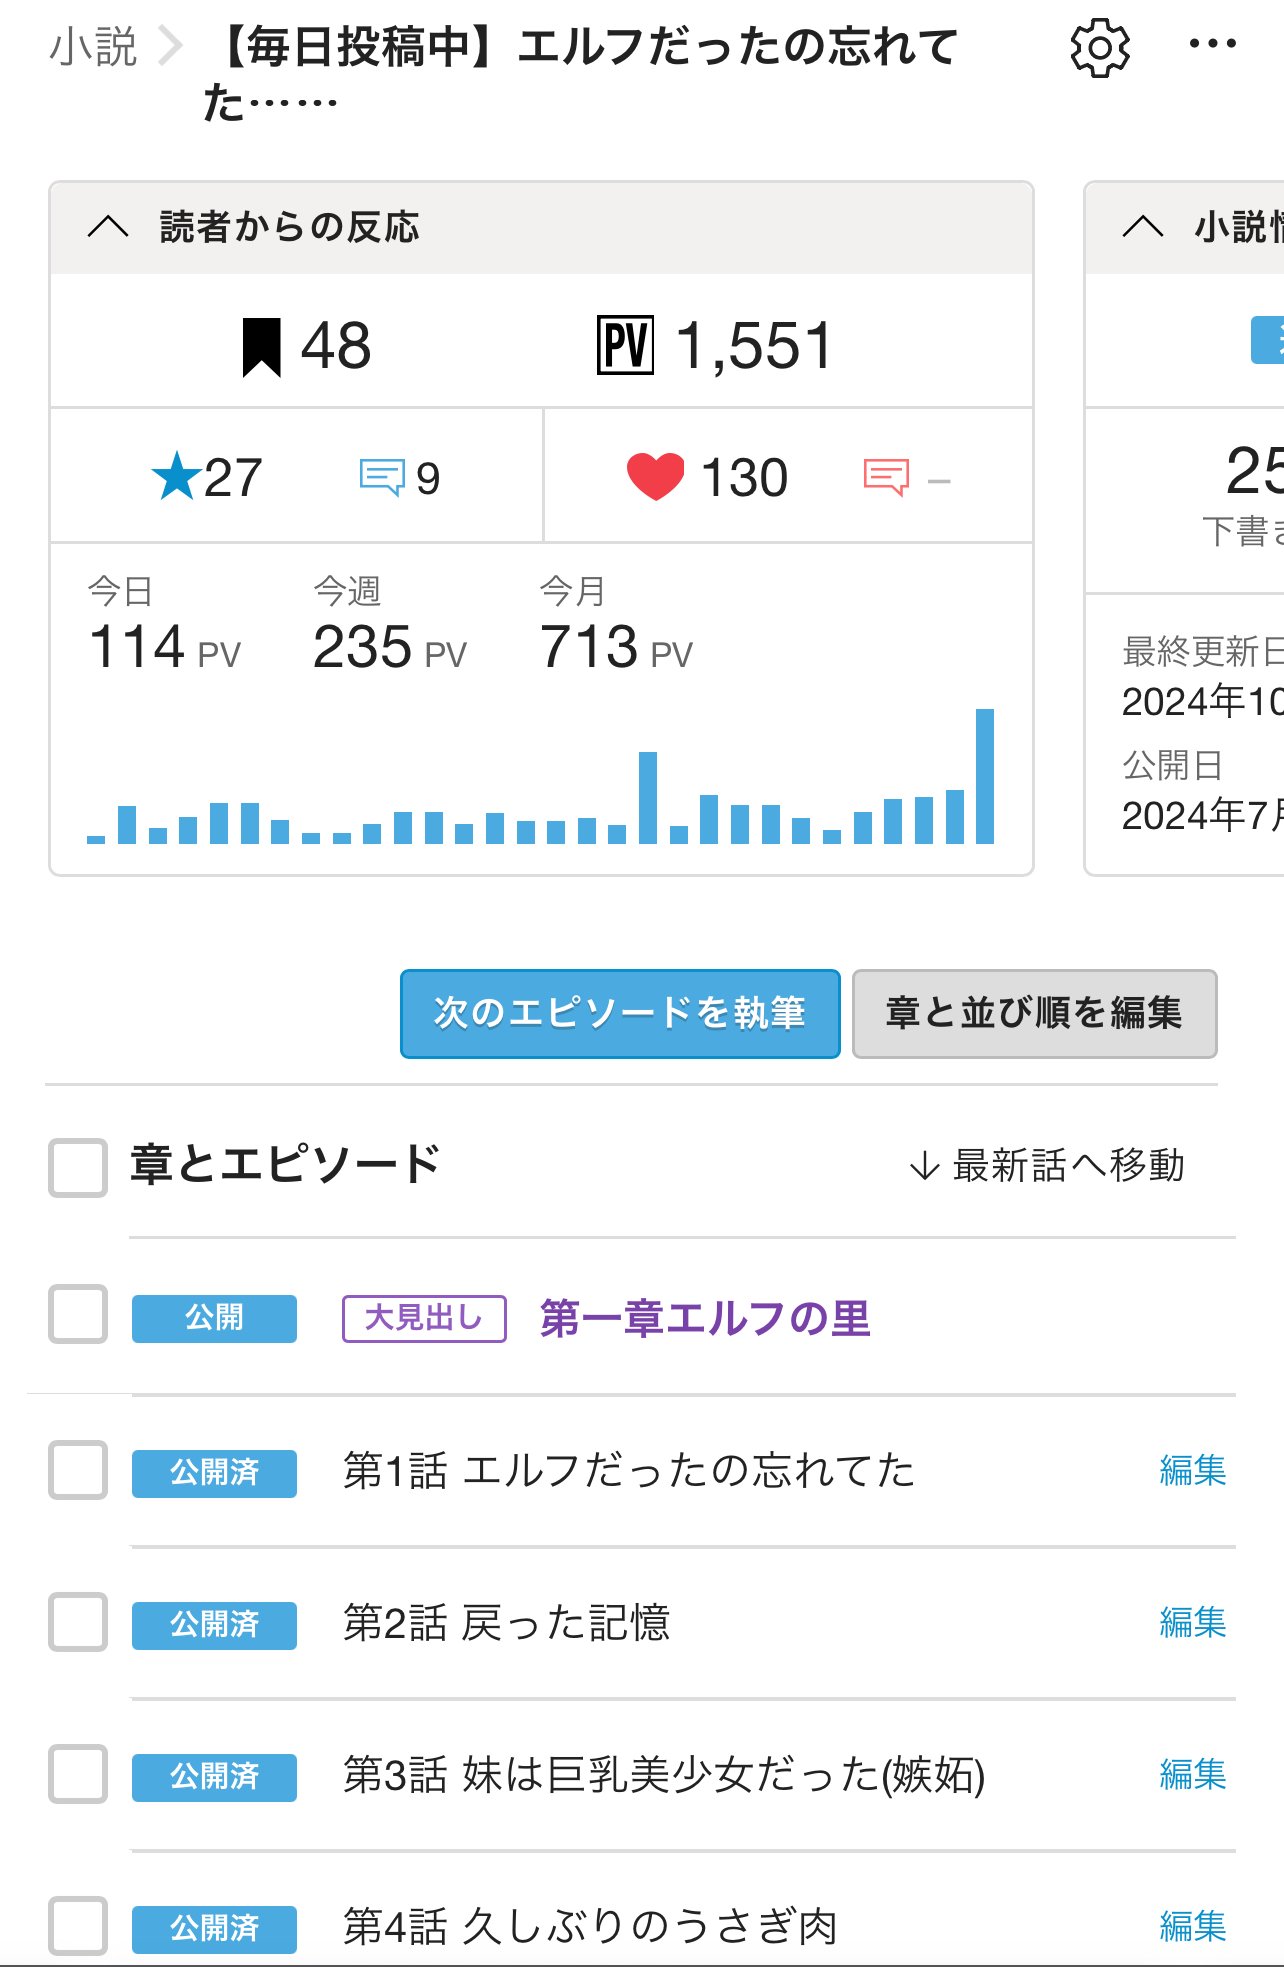Open the blue review comments icon
This screenshot has width=1284, height=1967.
click(382, 478)
